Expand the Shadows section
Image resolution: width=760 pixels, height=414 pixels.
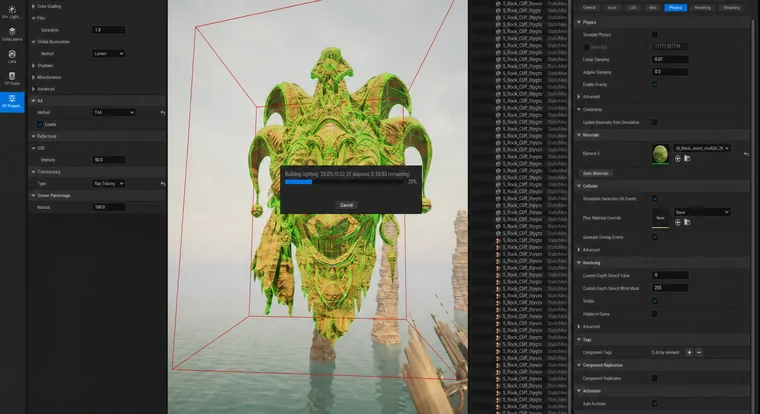[x=33, y=65]
